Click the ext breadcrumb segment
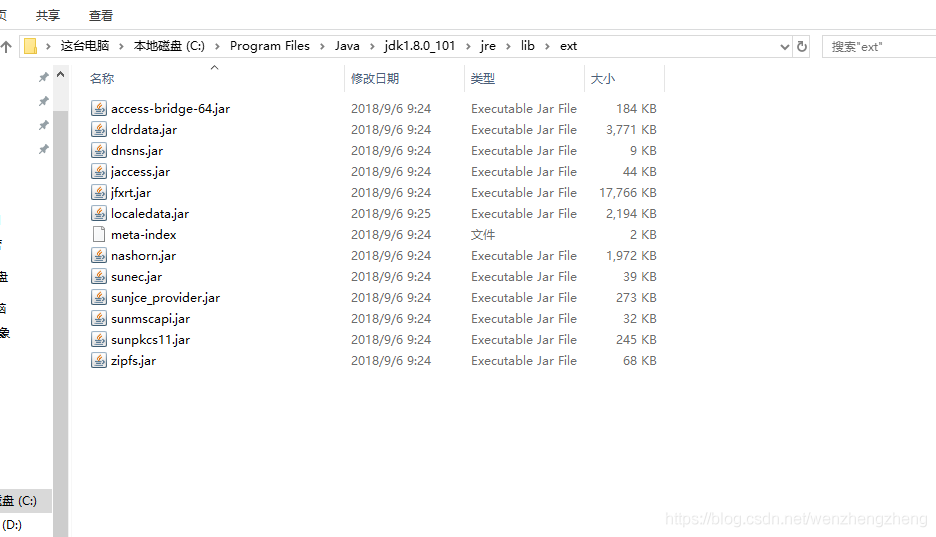Screen dimensions: 936x537 tap(568, 46)
